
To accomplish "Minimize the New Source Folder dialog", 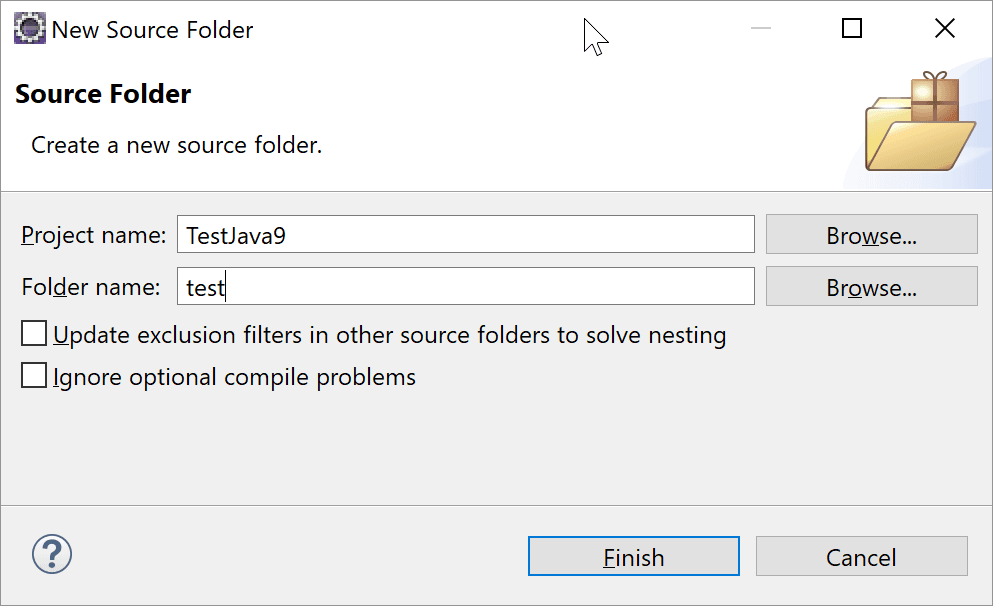I will pos(760,28).
